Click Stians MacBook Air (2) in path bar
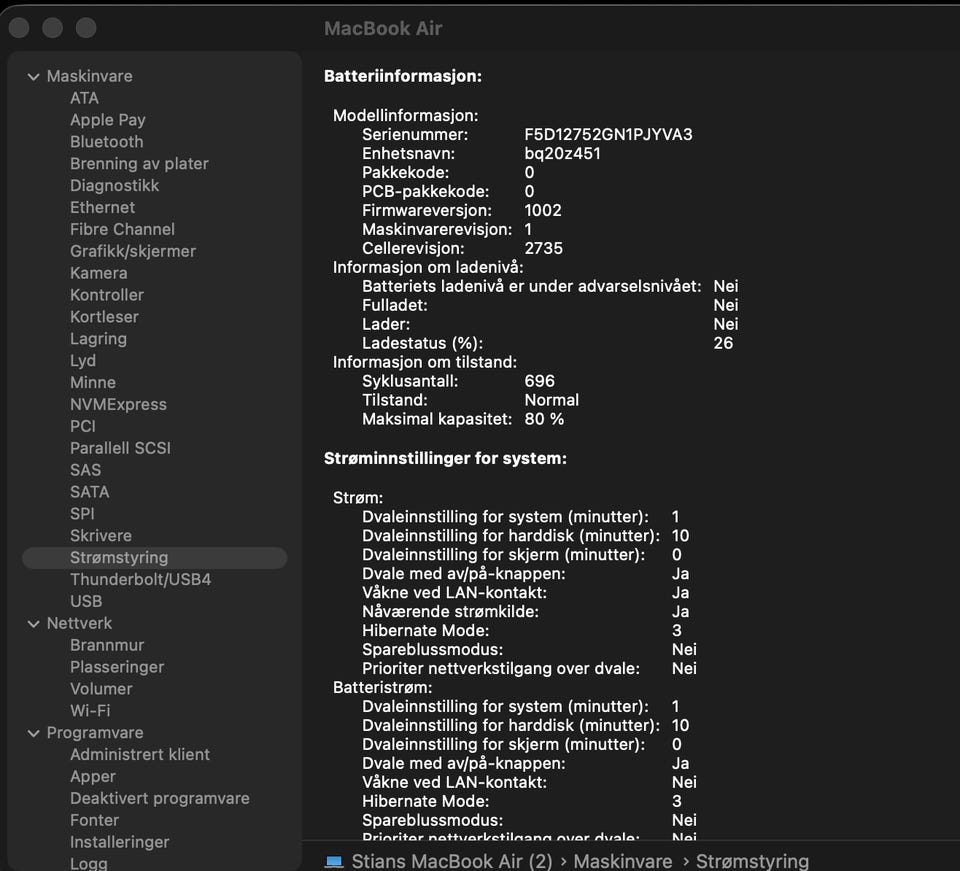 tap(452, 861)
